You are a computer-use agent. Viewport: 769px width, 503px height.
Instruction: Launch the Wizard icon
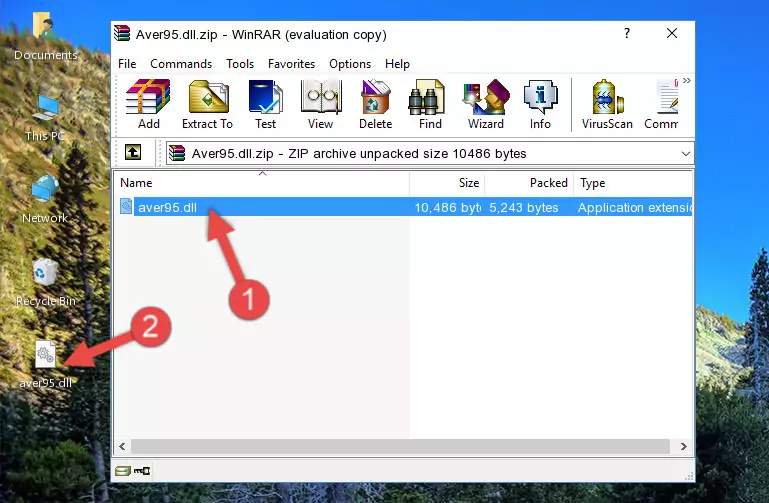coord(486,104)
